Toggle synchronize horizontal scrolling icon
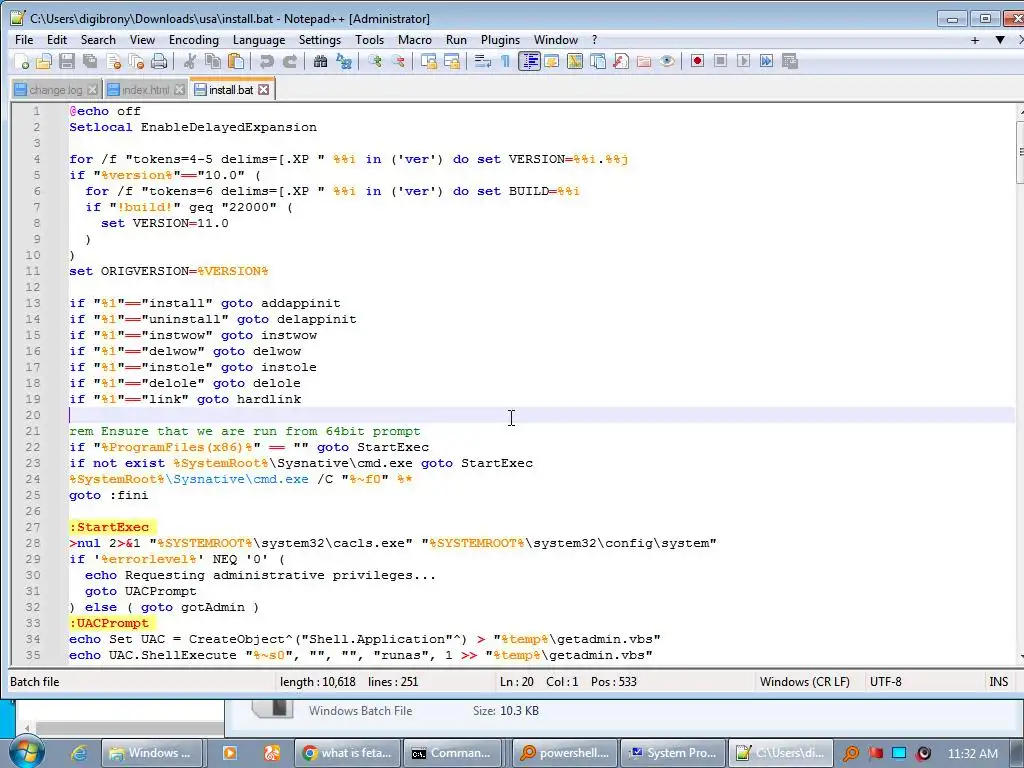This screenshot has height=768, width=1024. pyautogui.click(x=452, y=61)
